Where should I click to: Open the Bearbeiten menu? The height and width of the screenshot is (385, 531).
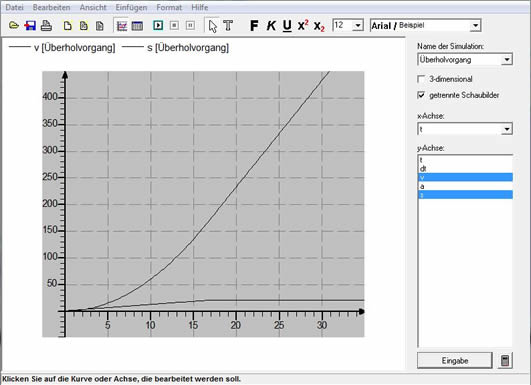click(x=51, y=7)
